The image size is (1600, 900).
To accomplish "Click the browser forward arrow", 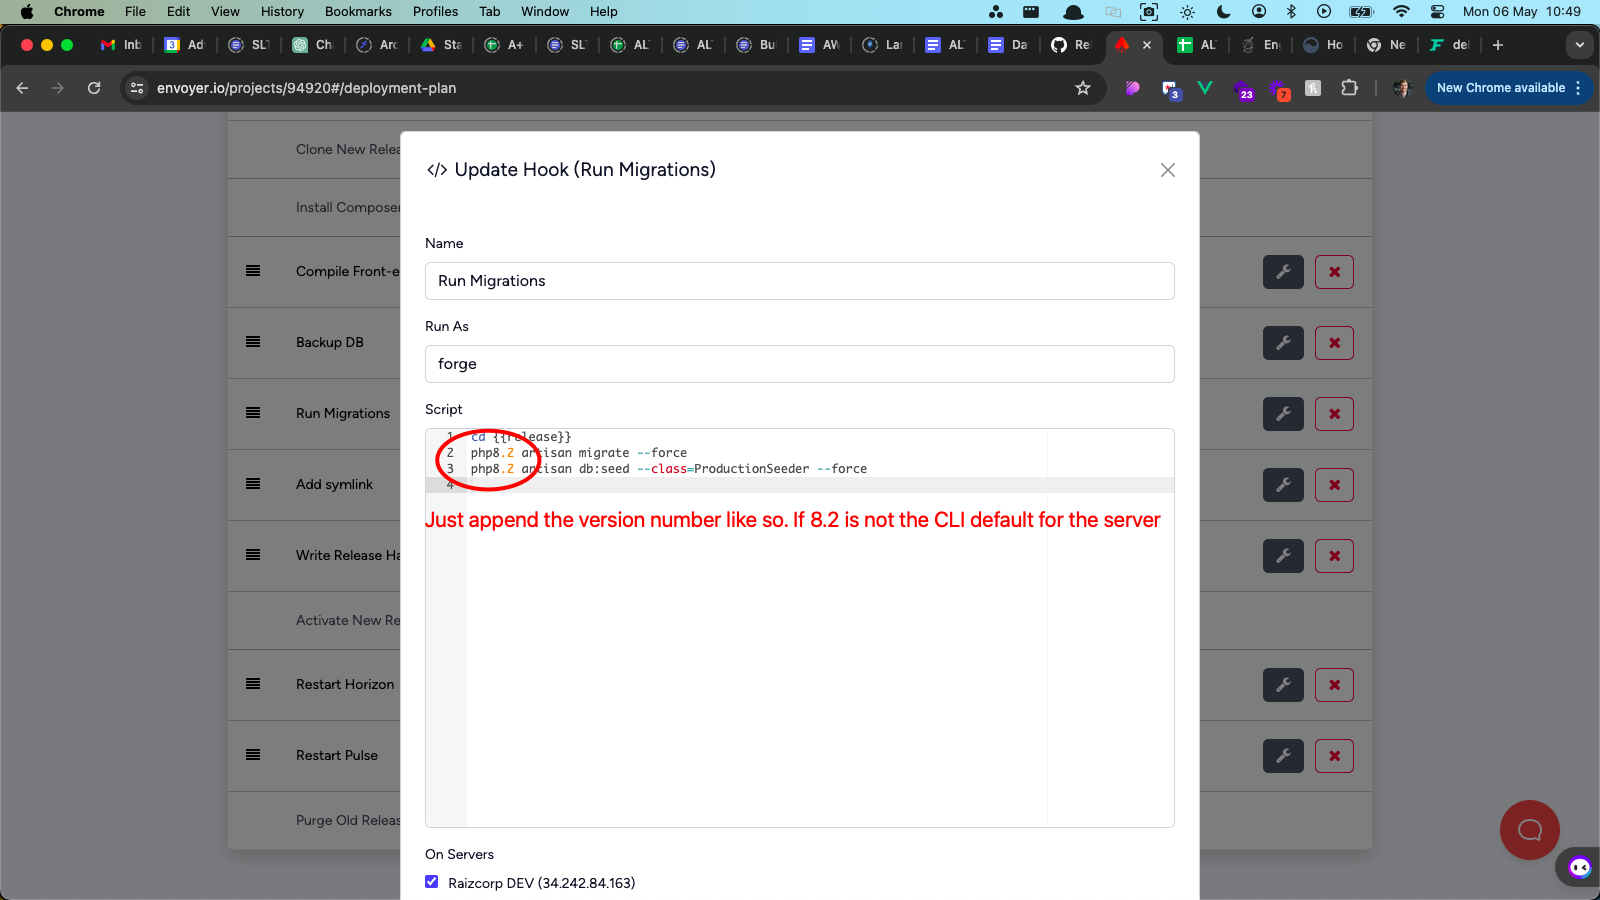I will [58, 88].
